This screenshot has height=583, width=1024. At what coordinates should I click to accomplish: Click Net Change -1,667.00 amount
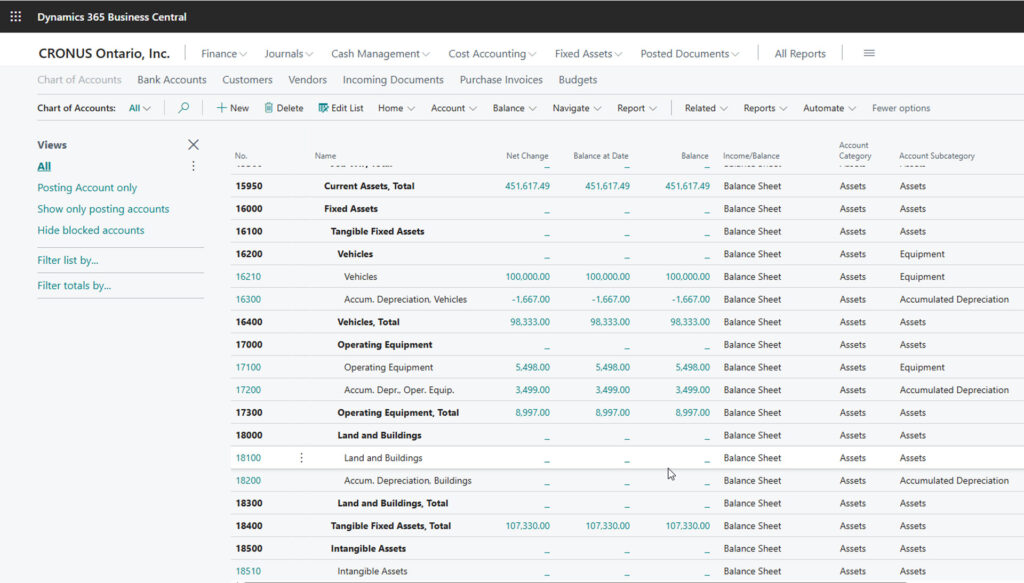(x=530, y=299)
